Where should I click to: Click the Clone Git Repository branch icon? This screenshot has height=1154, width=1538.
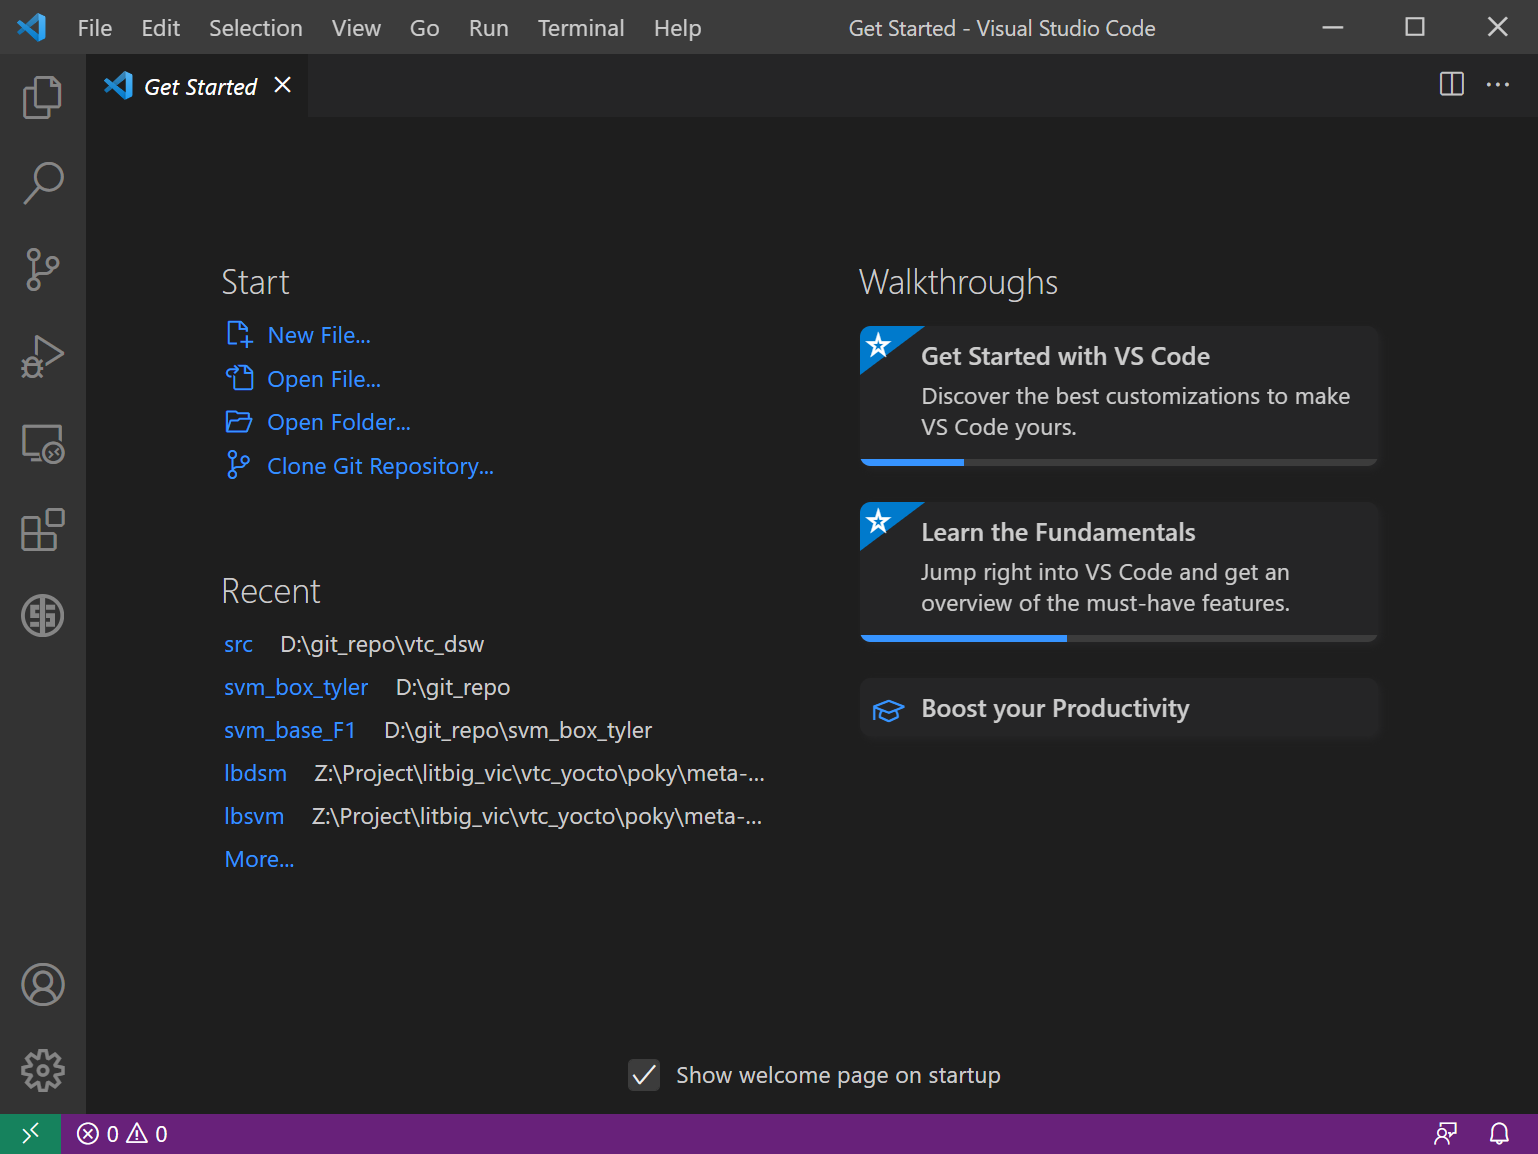coord(238,465)
